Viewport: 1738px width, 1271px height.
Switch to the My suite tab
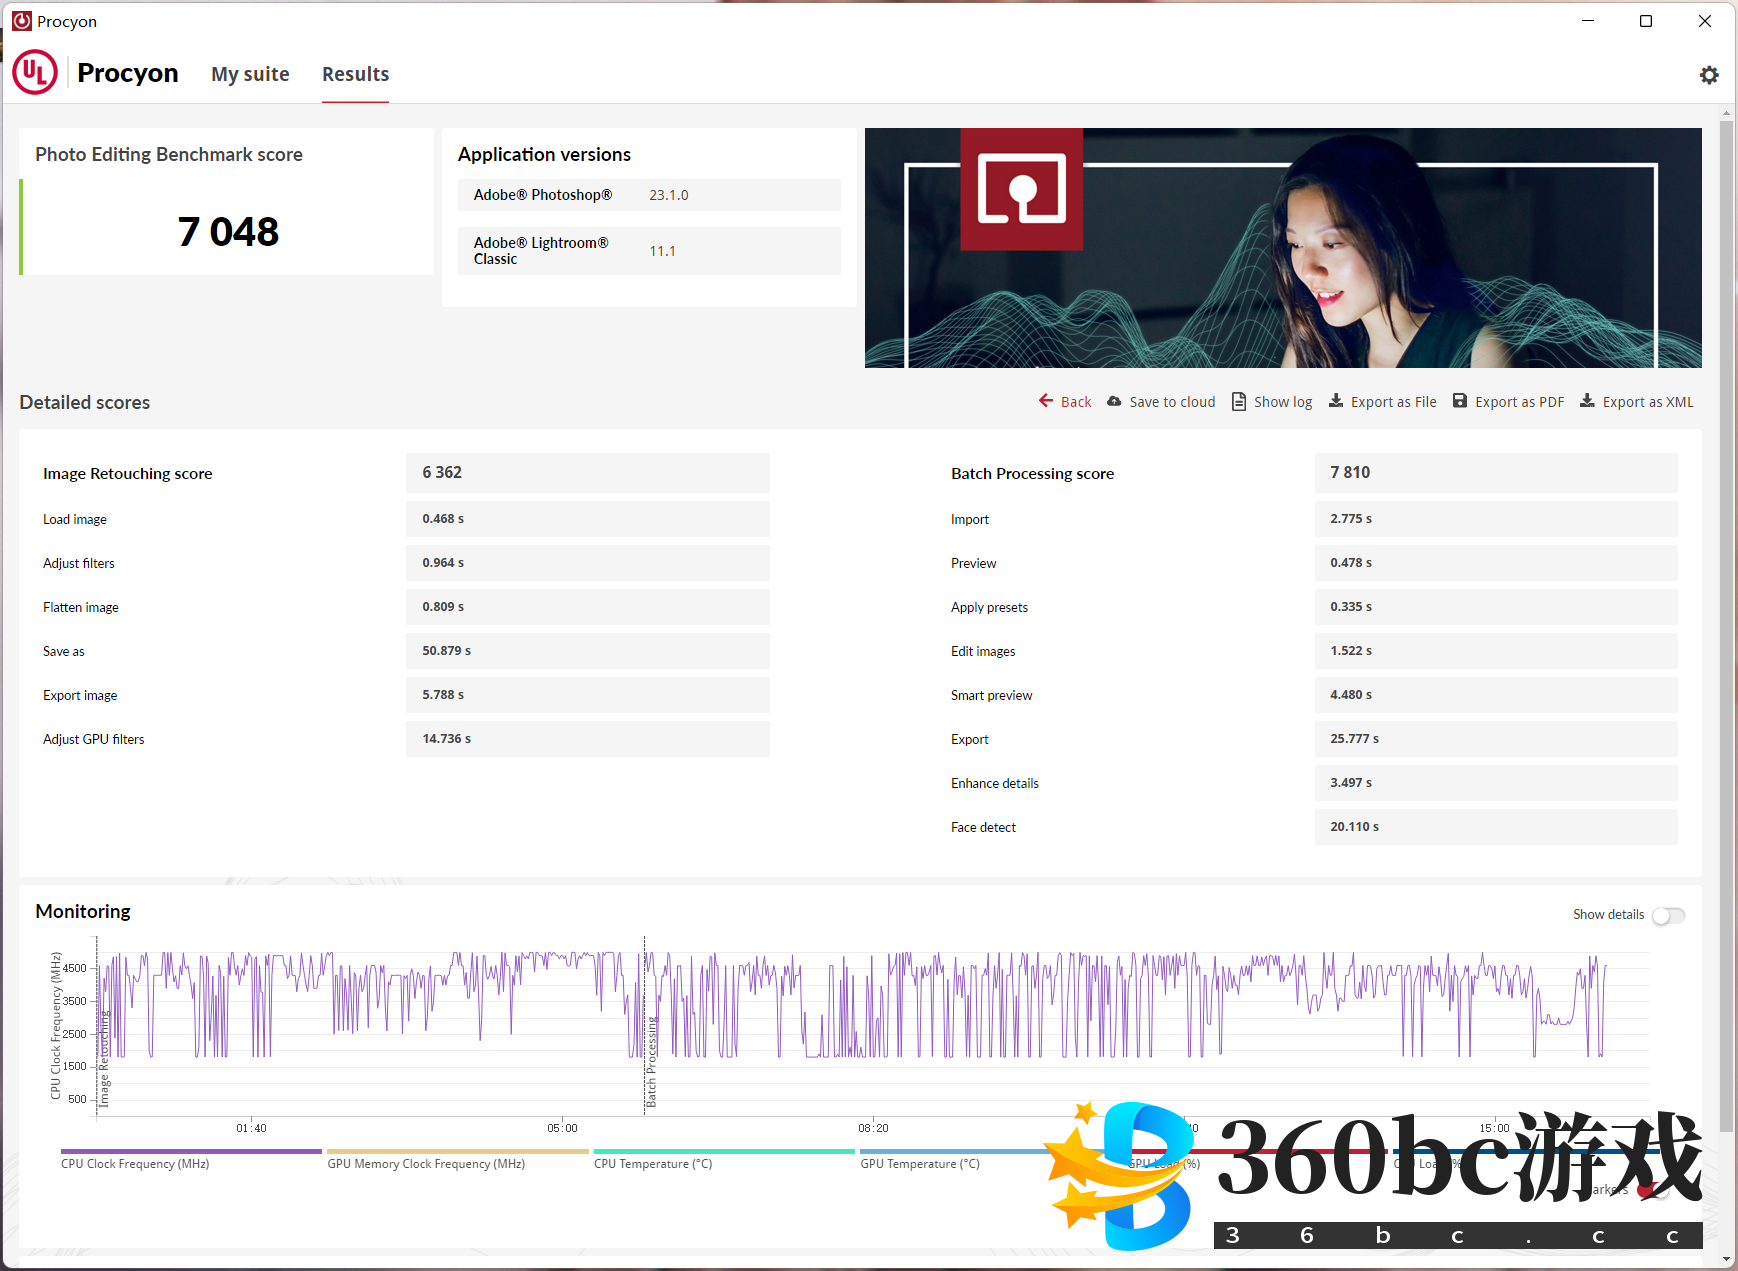pyautogui.click(x=250, y=74)
